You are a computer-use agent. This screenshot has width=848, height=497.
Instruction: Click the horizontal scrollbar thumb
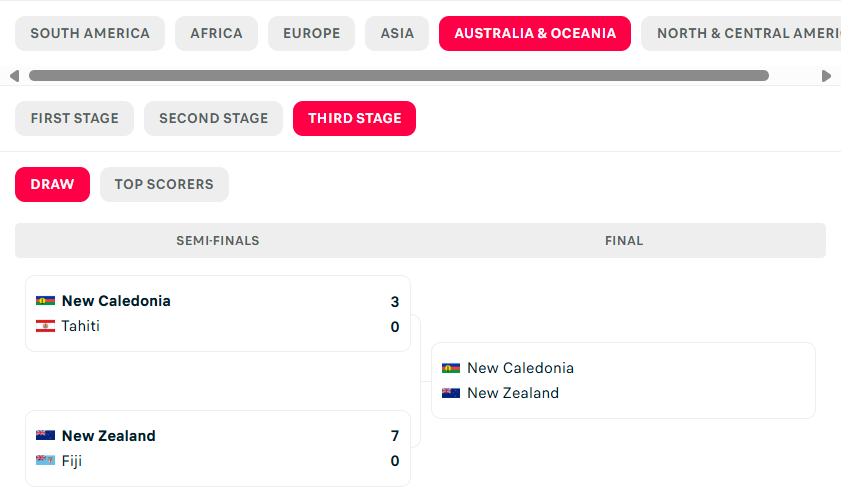(399, 76)
